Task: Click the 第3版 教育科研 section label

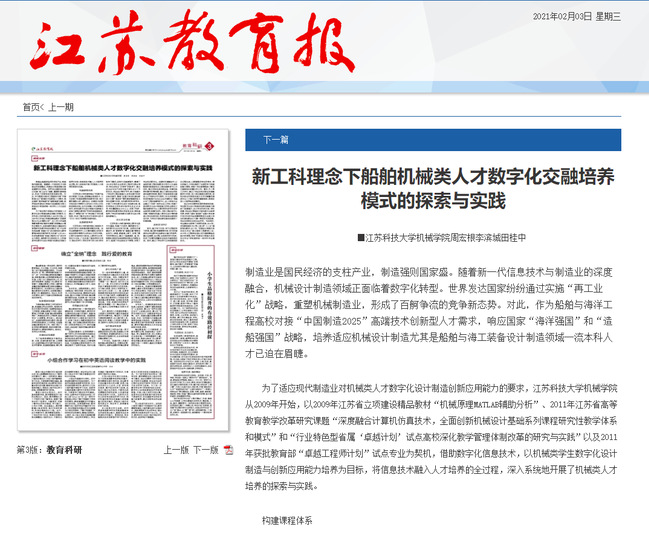Action: 49,450
